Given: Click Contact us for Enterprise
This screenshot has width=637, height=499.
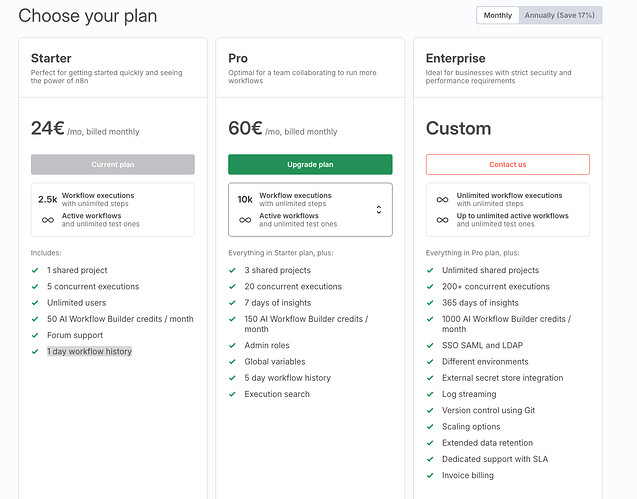Looking at the screenshot, I should [x=507, y=164].
